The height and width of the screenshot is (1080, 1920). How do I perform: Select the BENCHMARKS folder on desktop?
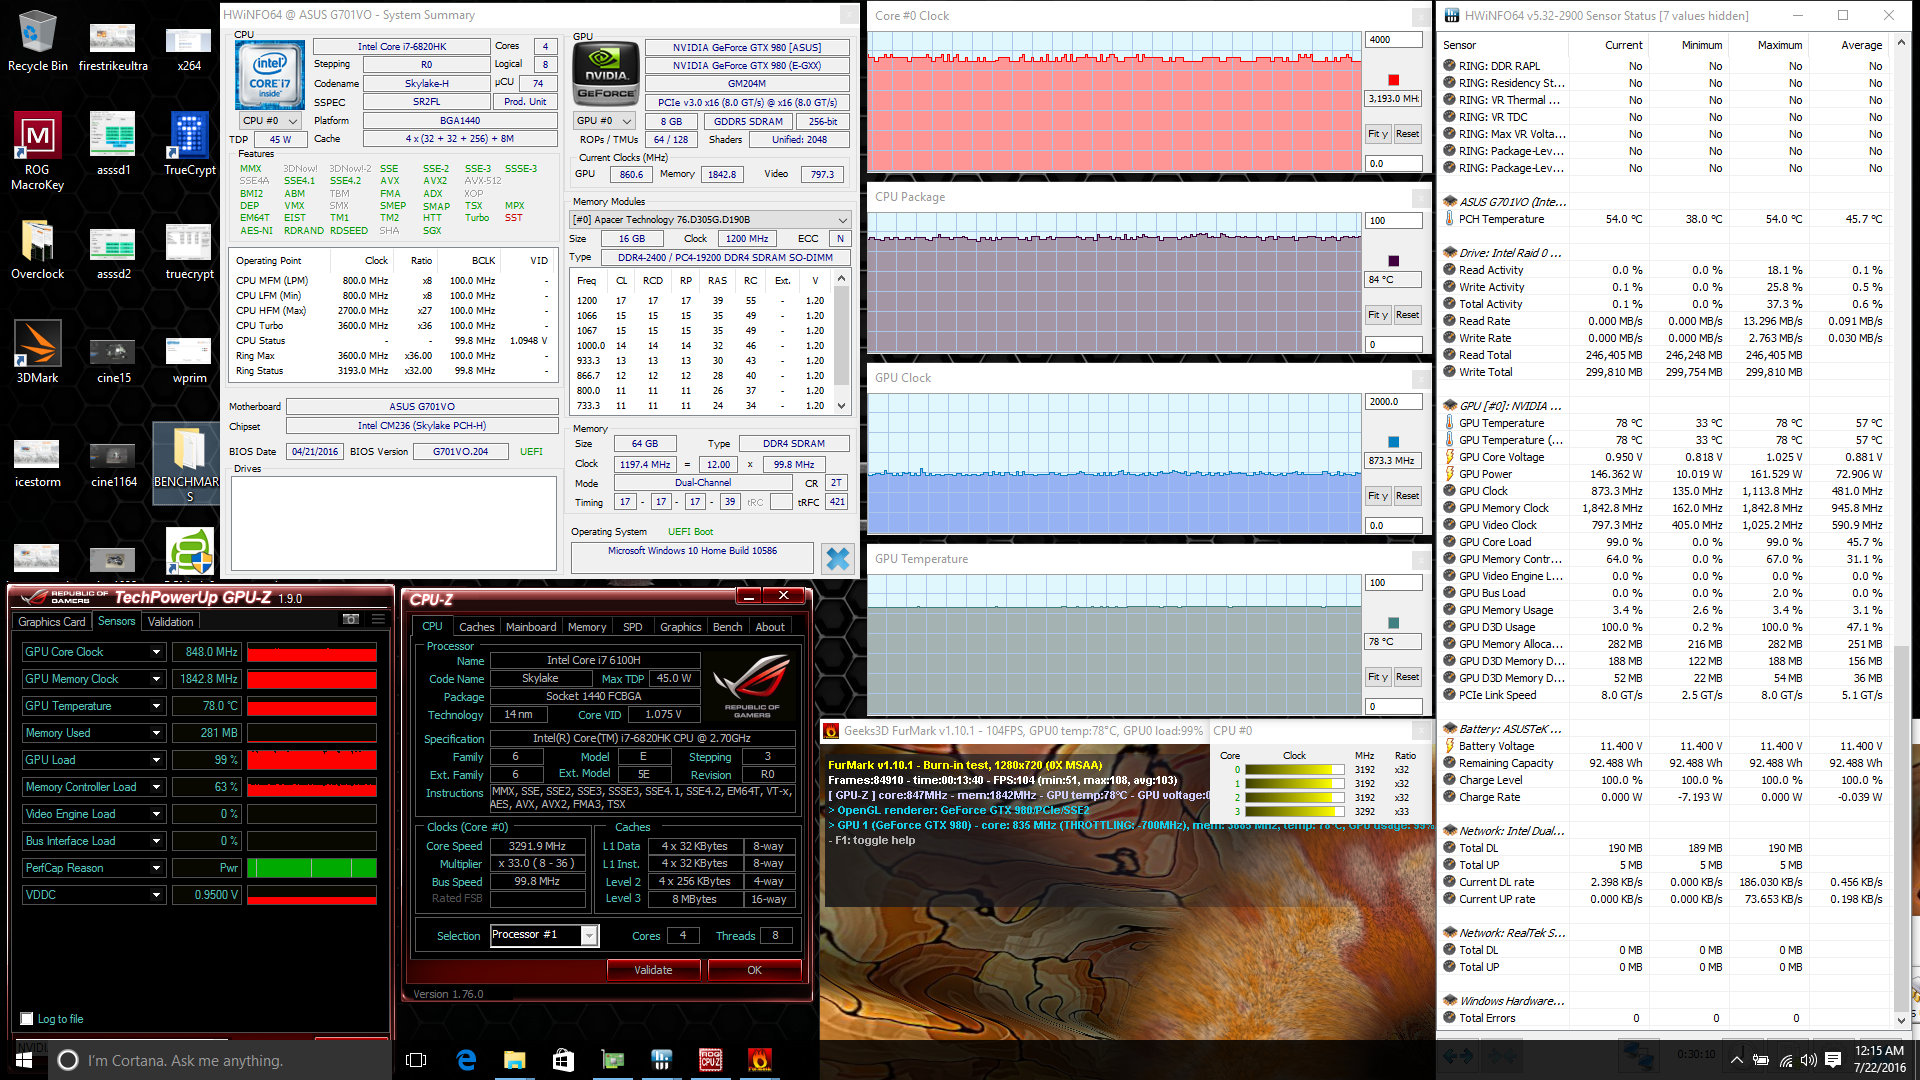click(x=187, y=462)
